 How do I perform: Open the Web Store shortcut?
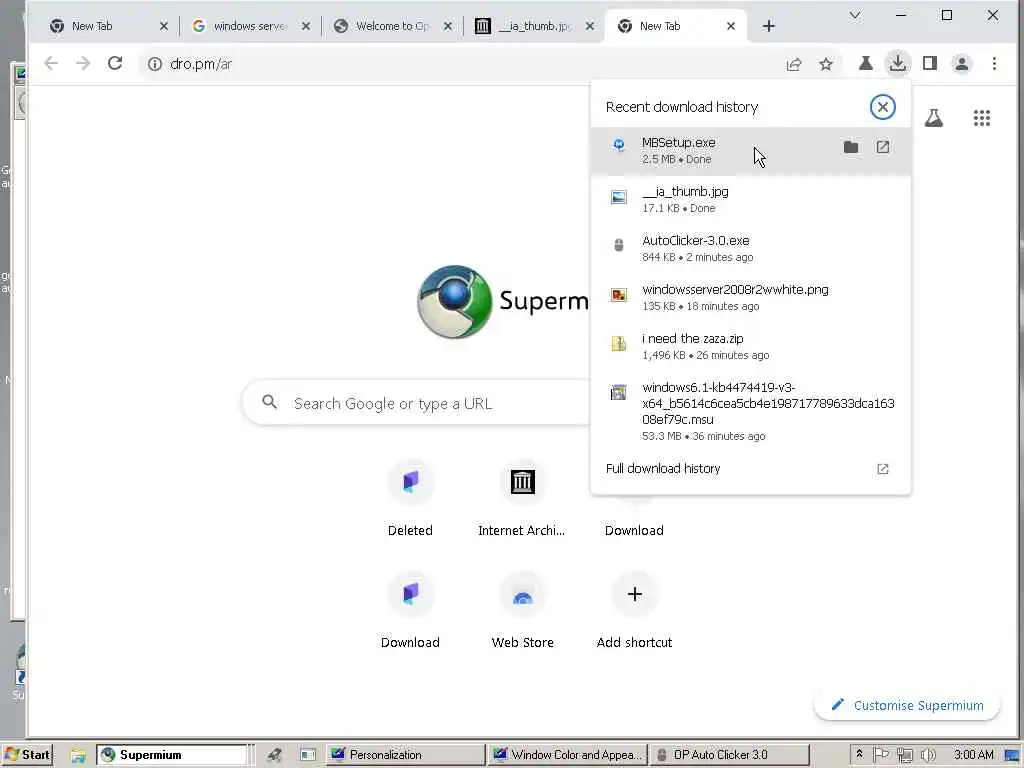[522, 613]
